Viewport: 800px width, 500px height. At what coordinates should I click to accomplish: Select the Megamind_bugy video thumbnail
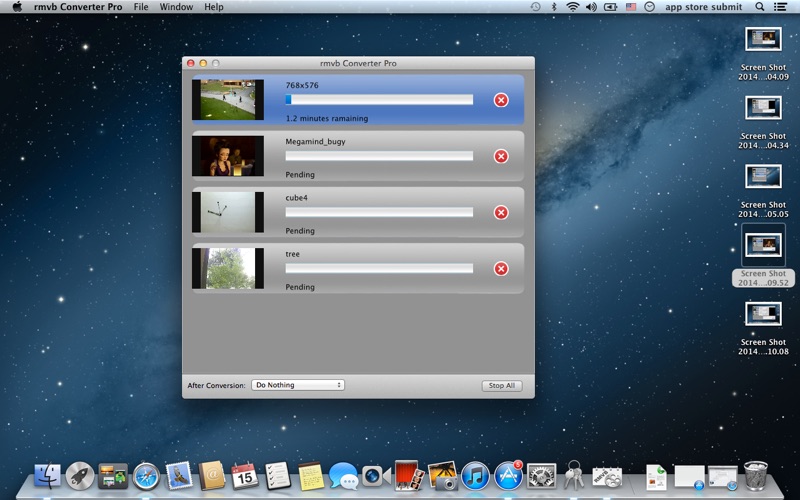click(x=228, y=156)
